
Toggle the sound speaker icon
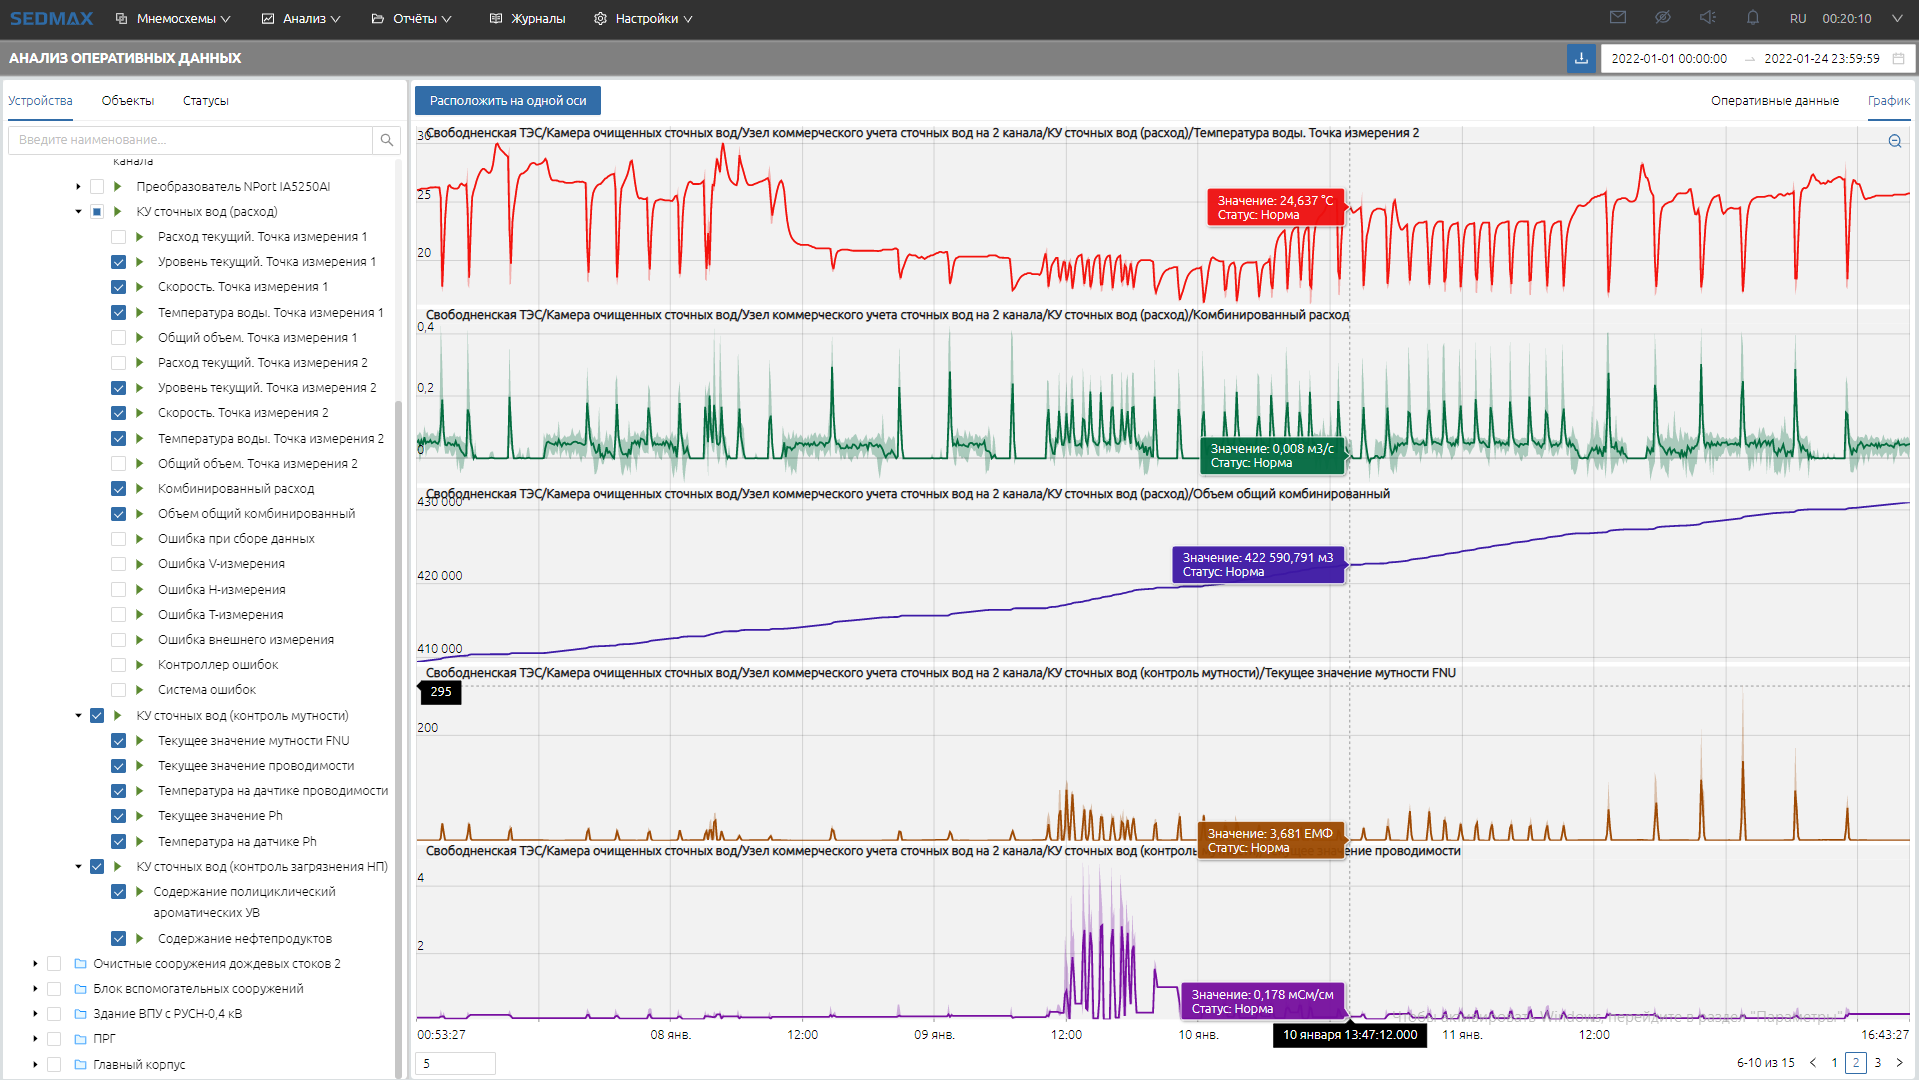point(1708,18)
